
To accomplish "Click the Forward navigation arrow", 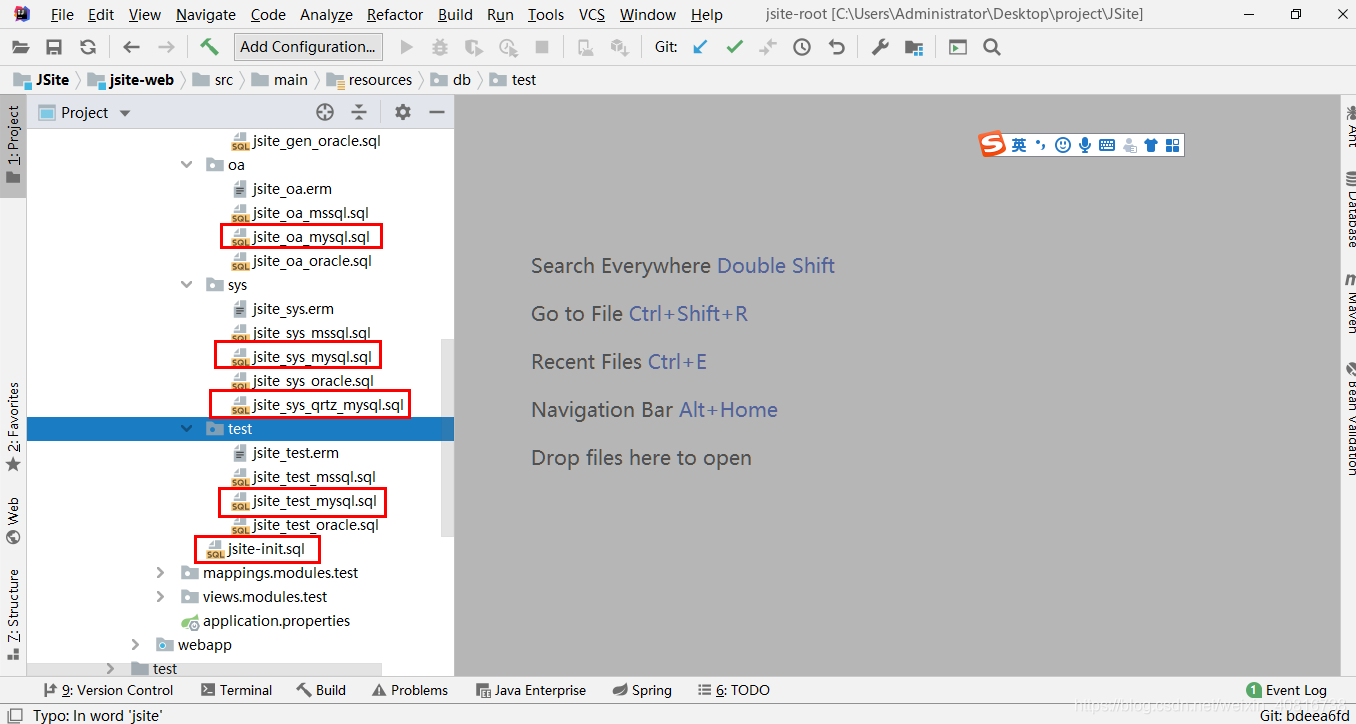I will point(166,47).
